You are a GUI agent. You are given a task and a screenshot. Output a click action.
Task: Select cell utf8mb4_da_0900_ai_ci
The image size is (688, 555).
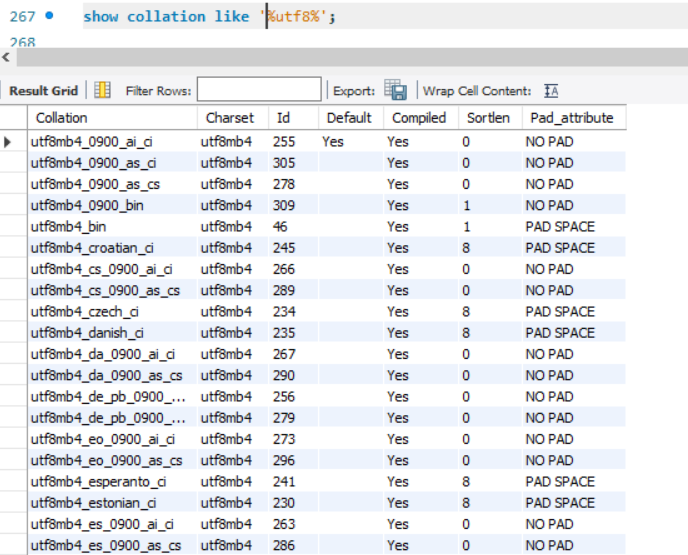[112, 354]
